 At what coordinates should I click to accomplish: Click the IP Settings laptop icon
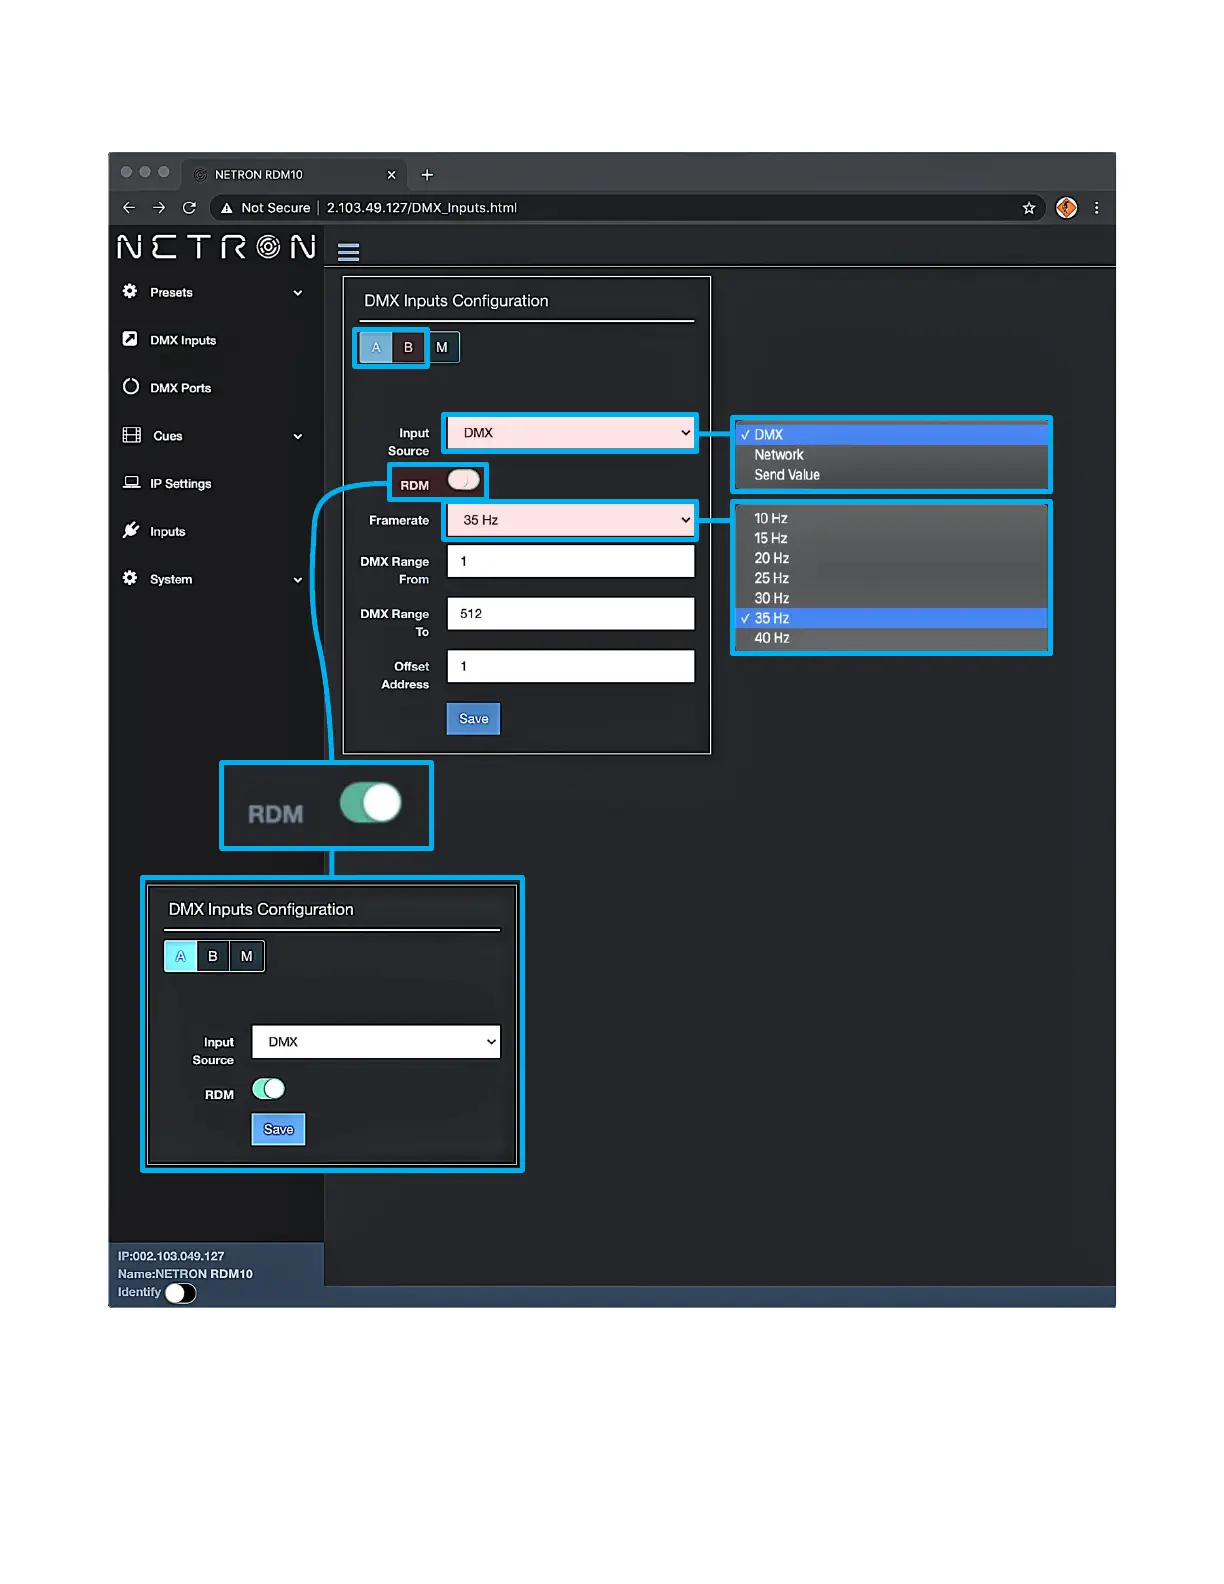(x=131, y=483)
